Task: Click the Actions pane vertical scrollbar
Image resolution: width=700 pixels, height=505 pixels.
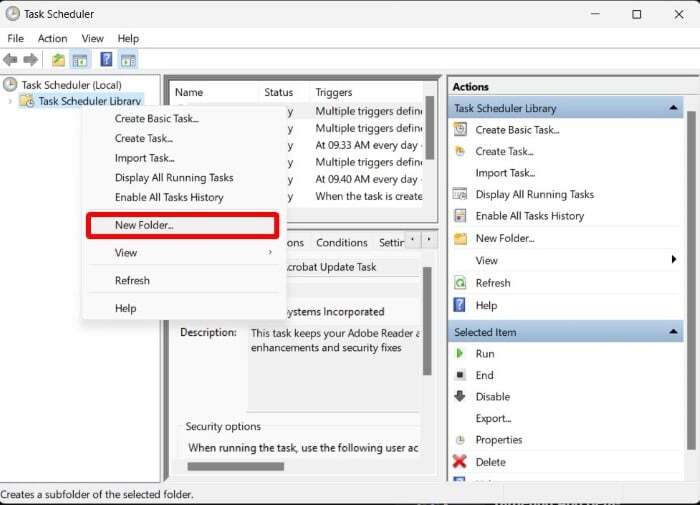Action: point(691,280)
